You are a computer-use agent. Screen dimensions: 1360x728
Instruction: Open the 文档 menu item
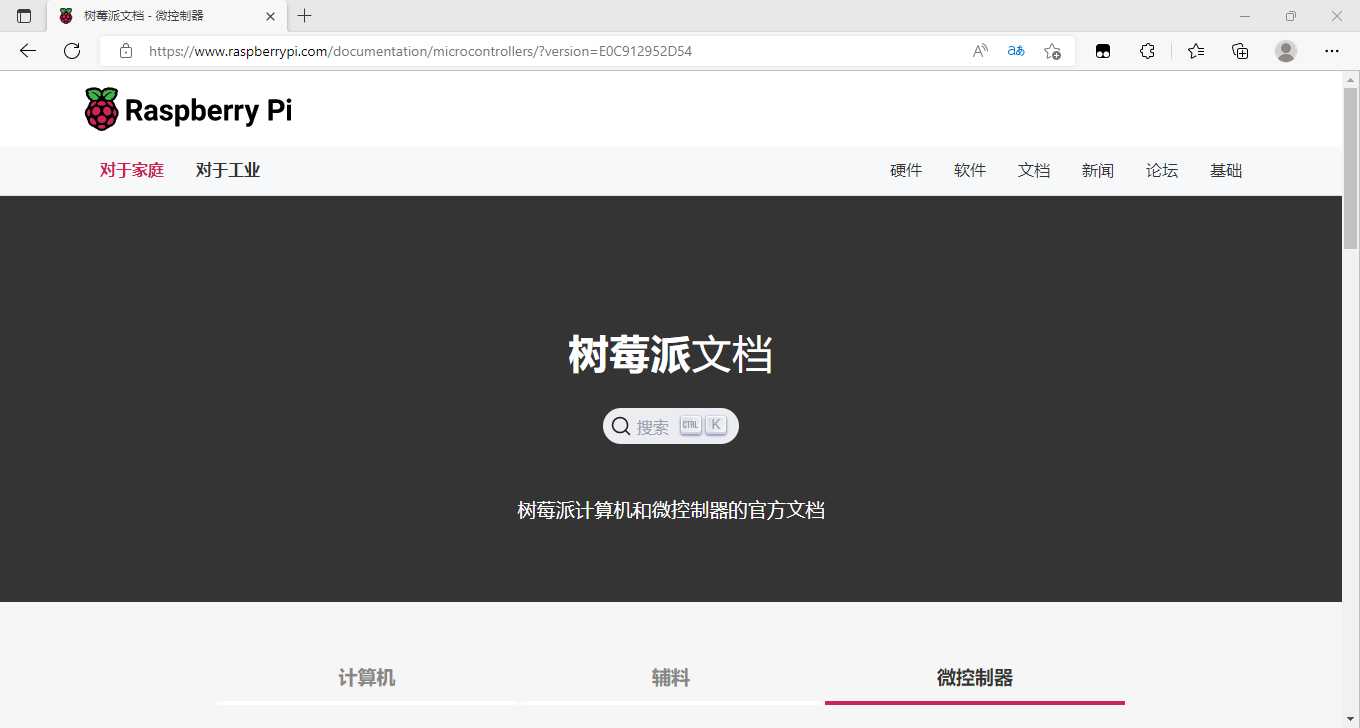(1034, 171)
